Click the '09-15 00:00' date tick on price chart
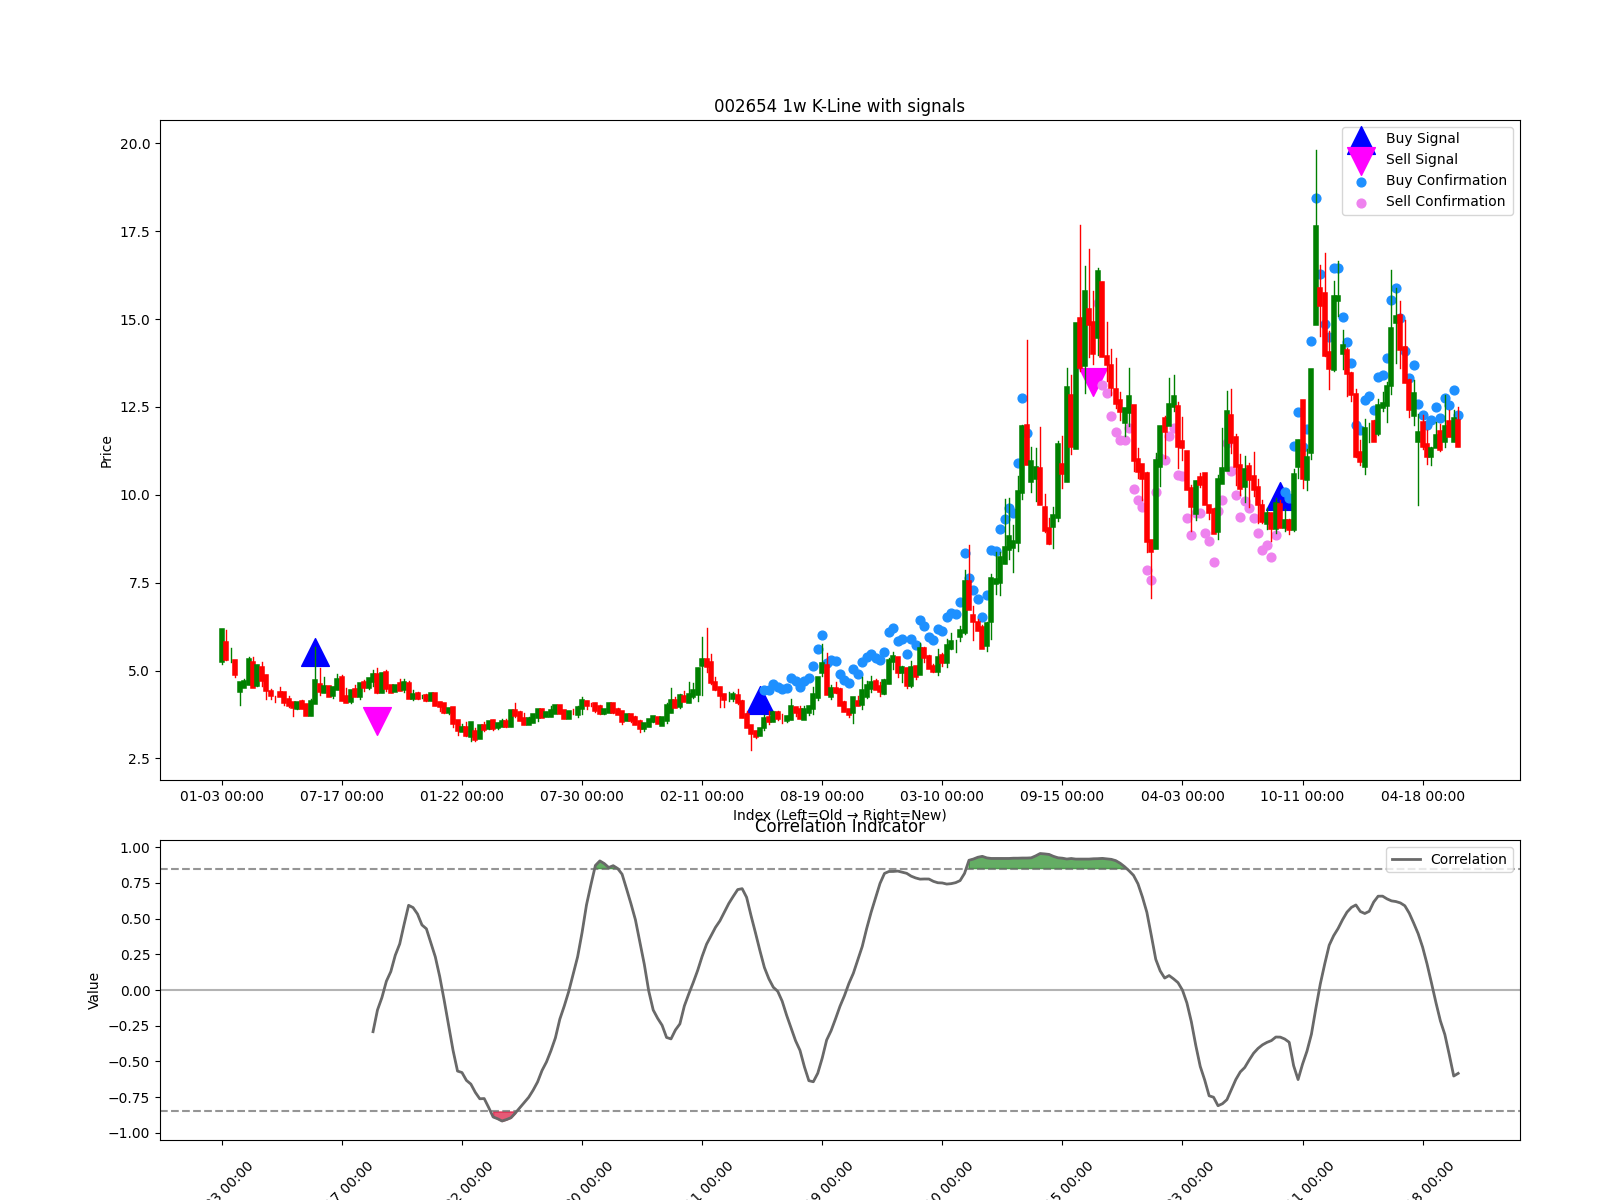1600x1200 pixels. pos(1062,797)
